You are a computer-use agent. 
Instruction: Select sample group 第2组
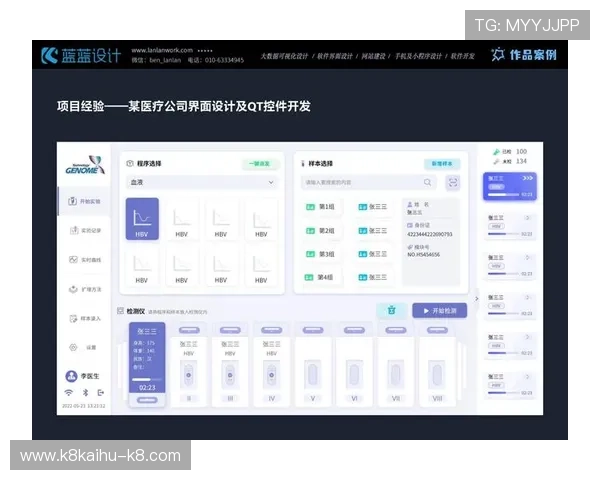click(x=321, y=230)
